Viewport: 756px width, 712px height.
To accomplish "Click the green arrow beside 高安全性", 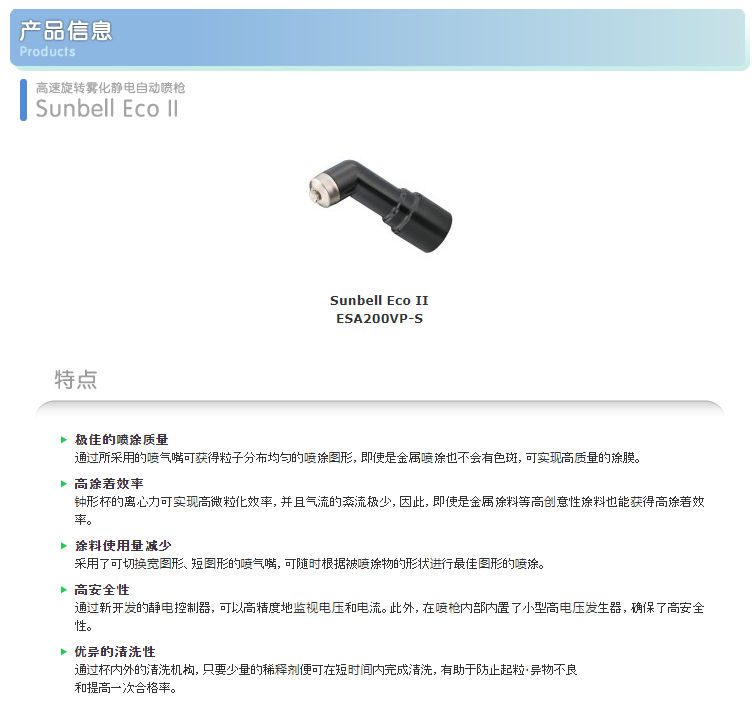I will click(64, 590).
